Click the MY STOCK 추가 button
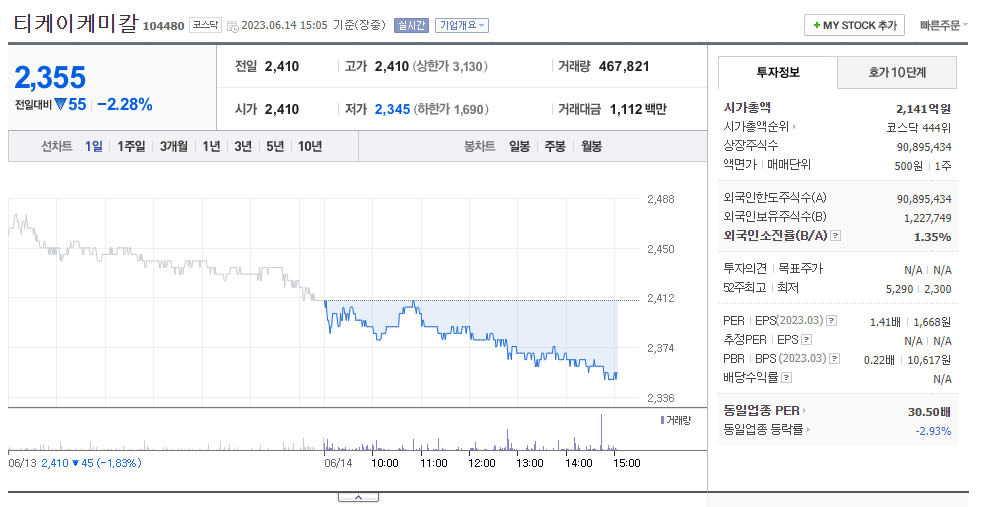The width and height of the screenshot is (981, 507). (855, 26)
